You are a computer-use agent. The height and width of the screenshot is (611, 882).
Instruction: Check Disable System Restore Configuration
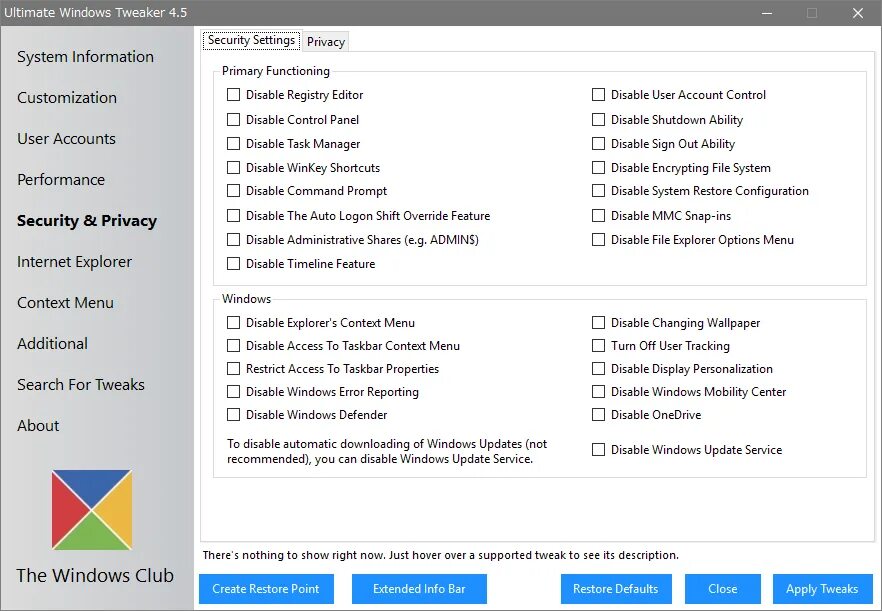pyautogui.click(x=598, y=191)
